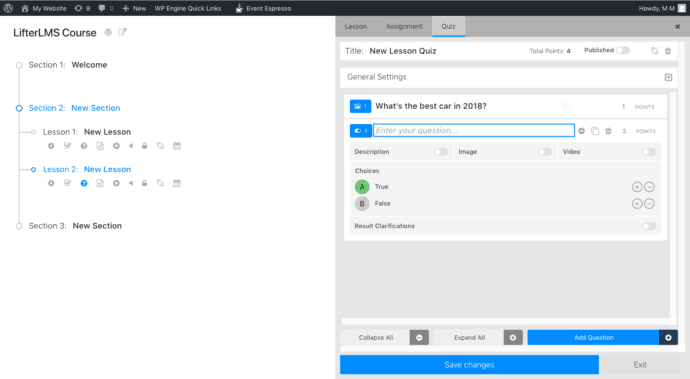Enable Result Clarifications toggle
The image size is (690, 379).
[649, 226]
